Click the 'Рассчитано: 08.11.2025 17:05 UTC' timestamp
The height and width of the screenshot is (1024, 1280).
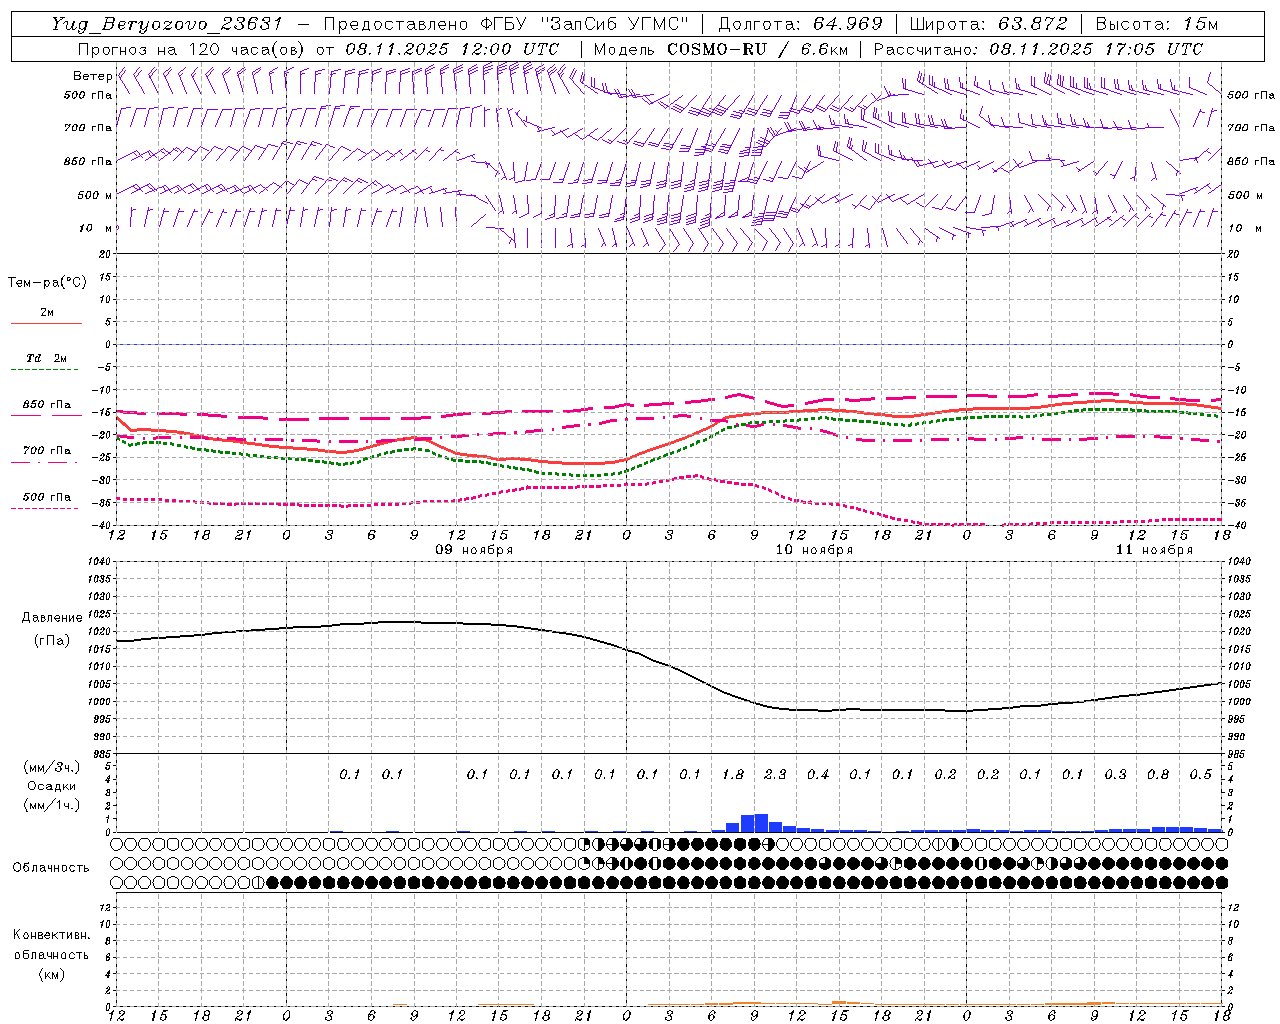point(1038,49)
